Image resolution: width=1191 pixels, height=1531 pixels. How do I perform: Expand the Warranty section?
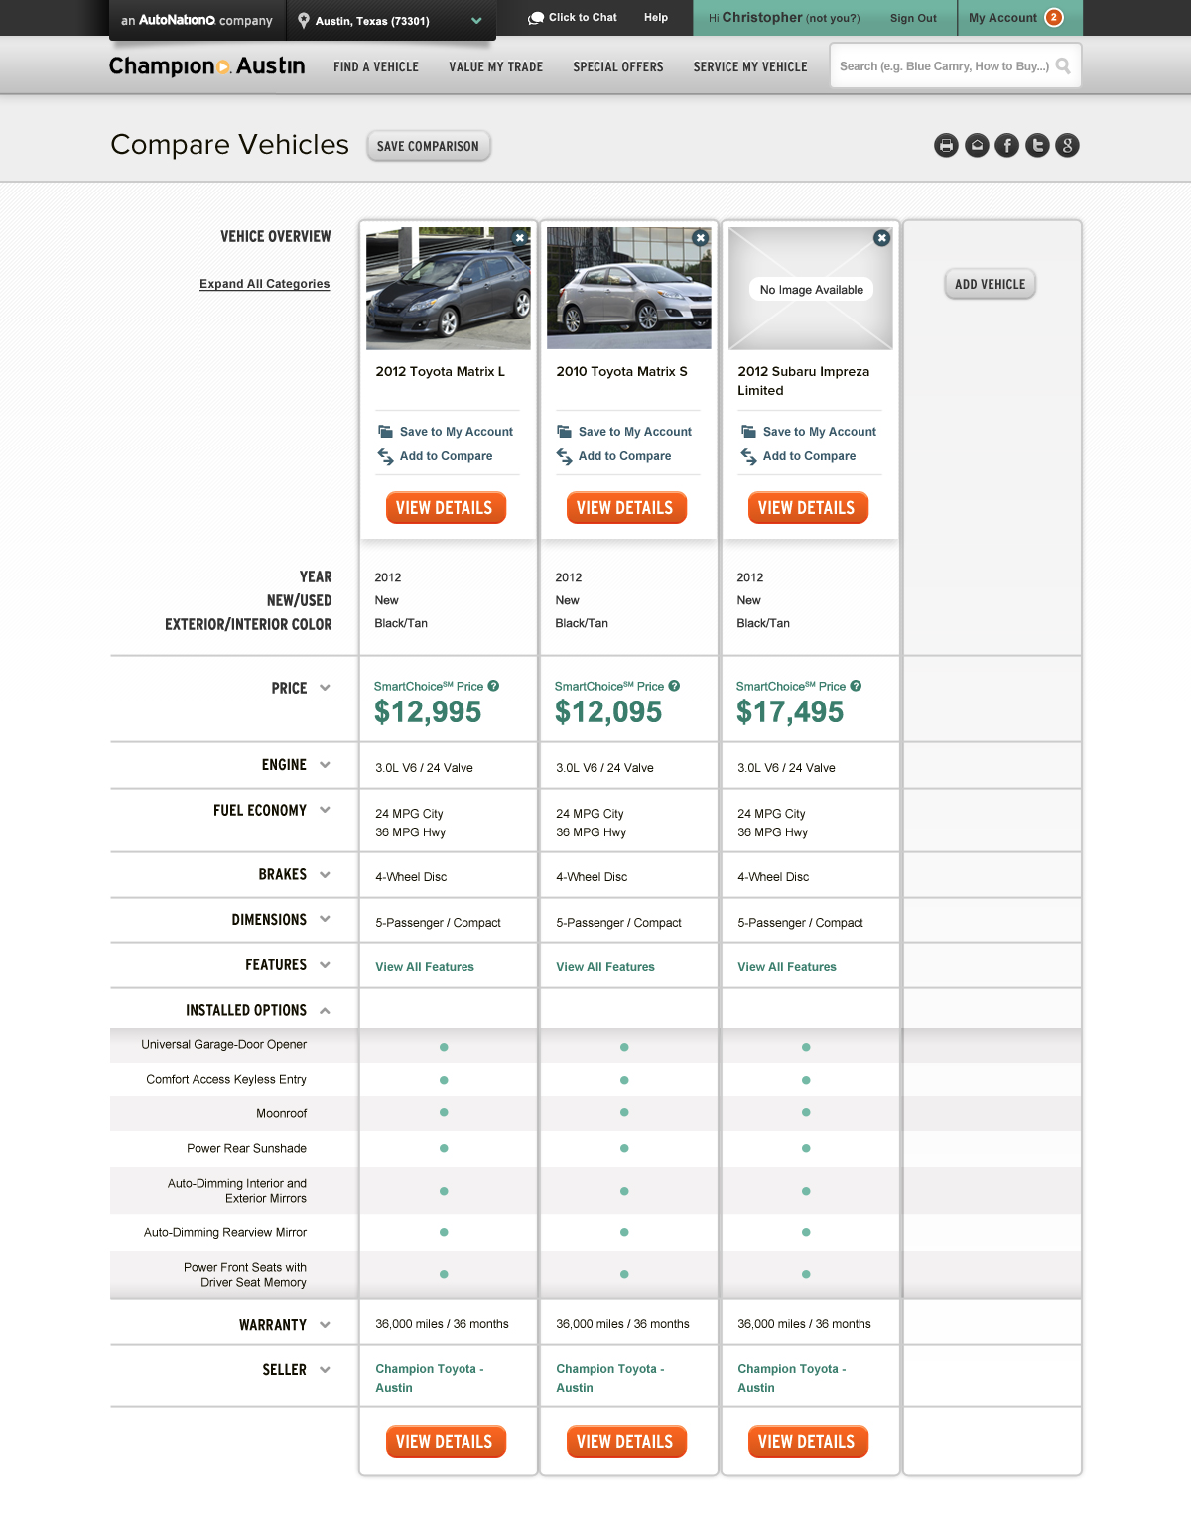pyautogui.click(x=324, y=1324)
